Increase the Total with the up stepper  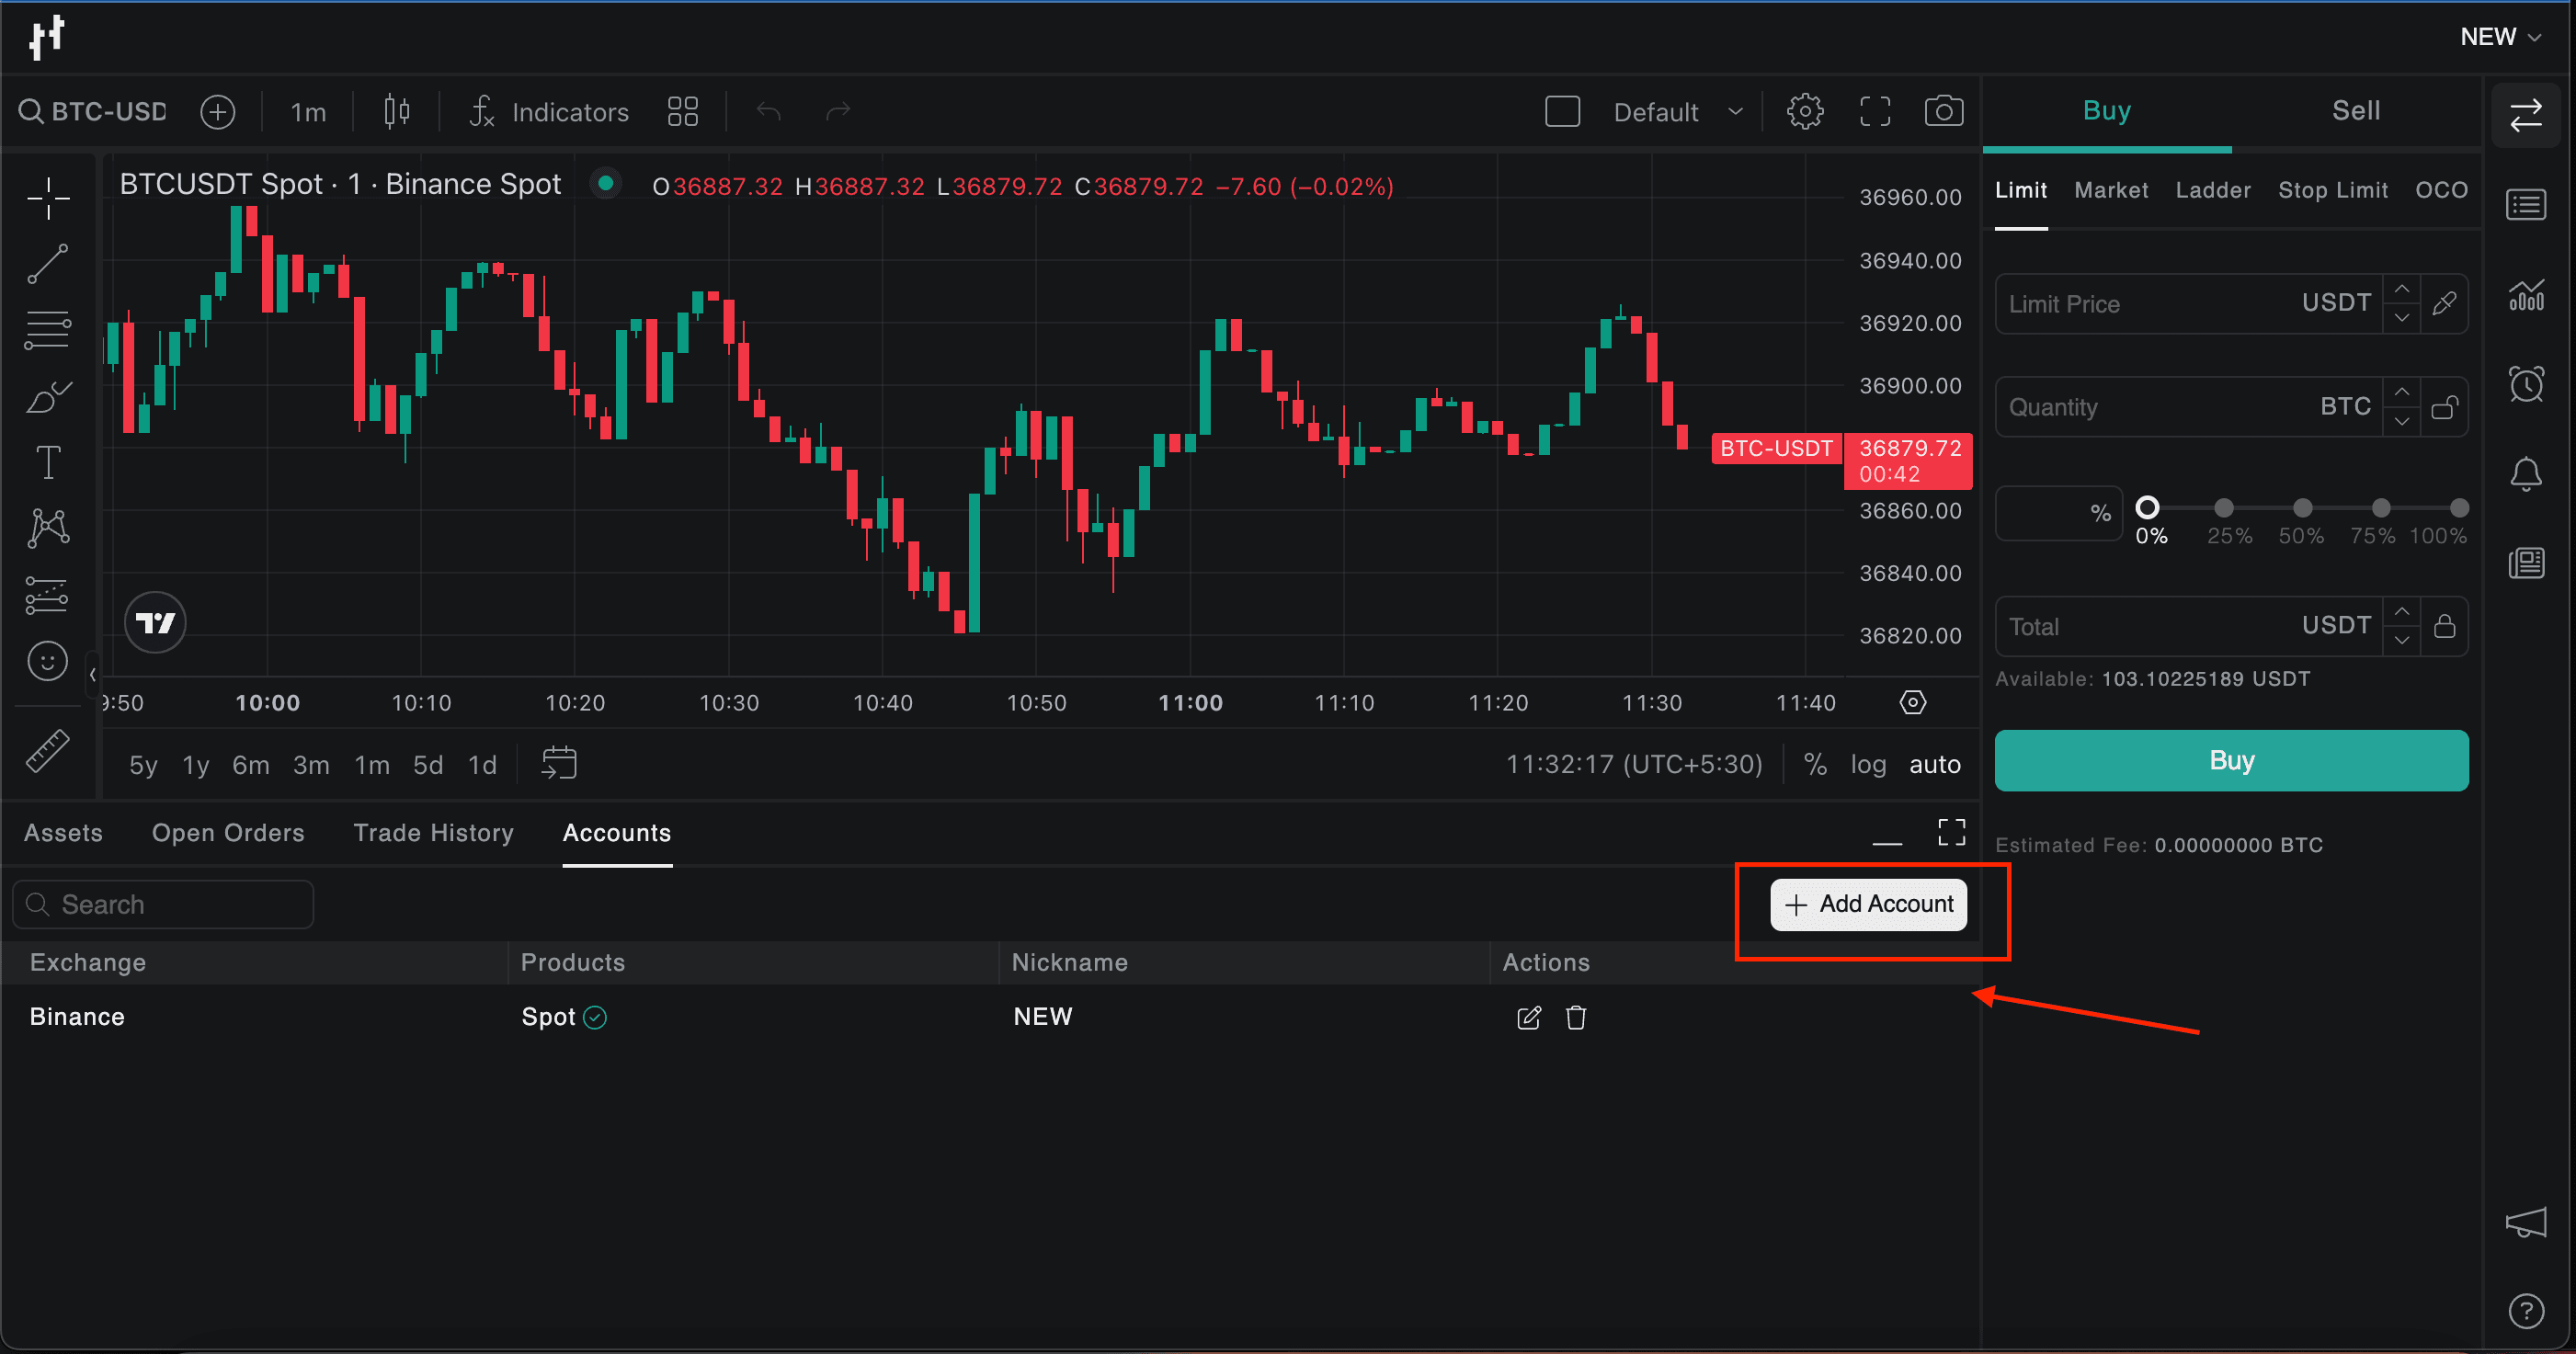click(x=2401, y=611)
